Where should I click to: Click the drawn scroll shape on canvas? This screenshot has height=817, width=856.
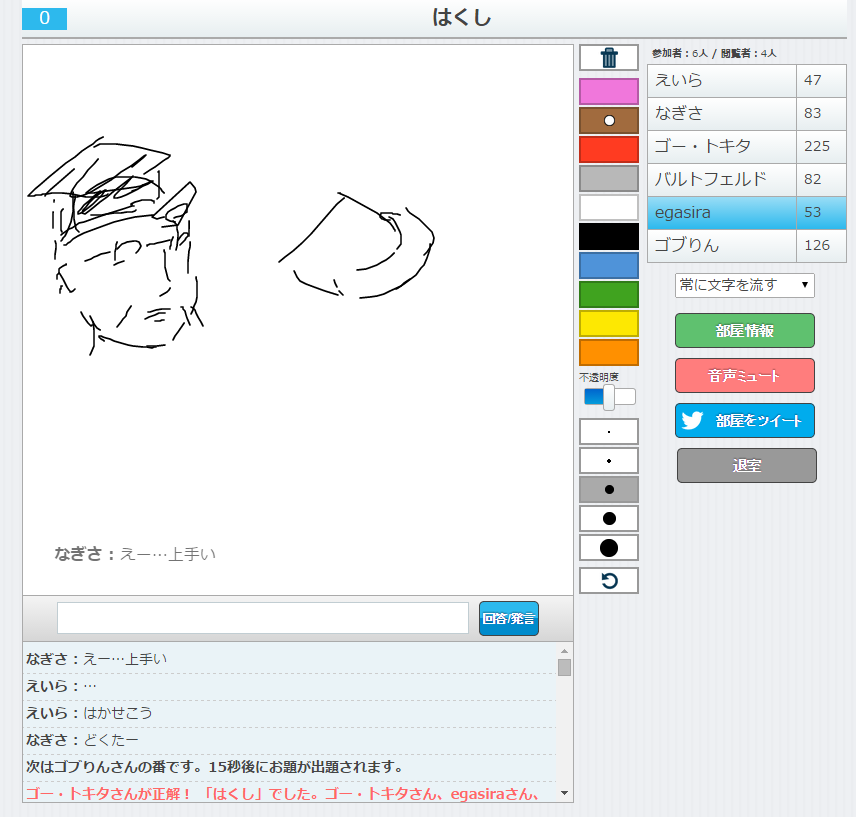(x=356, y=246)
